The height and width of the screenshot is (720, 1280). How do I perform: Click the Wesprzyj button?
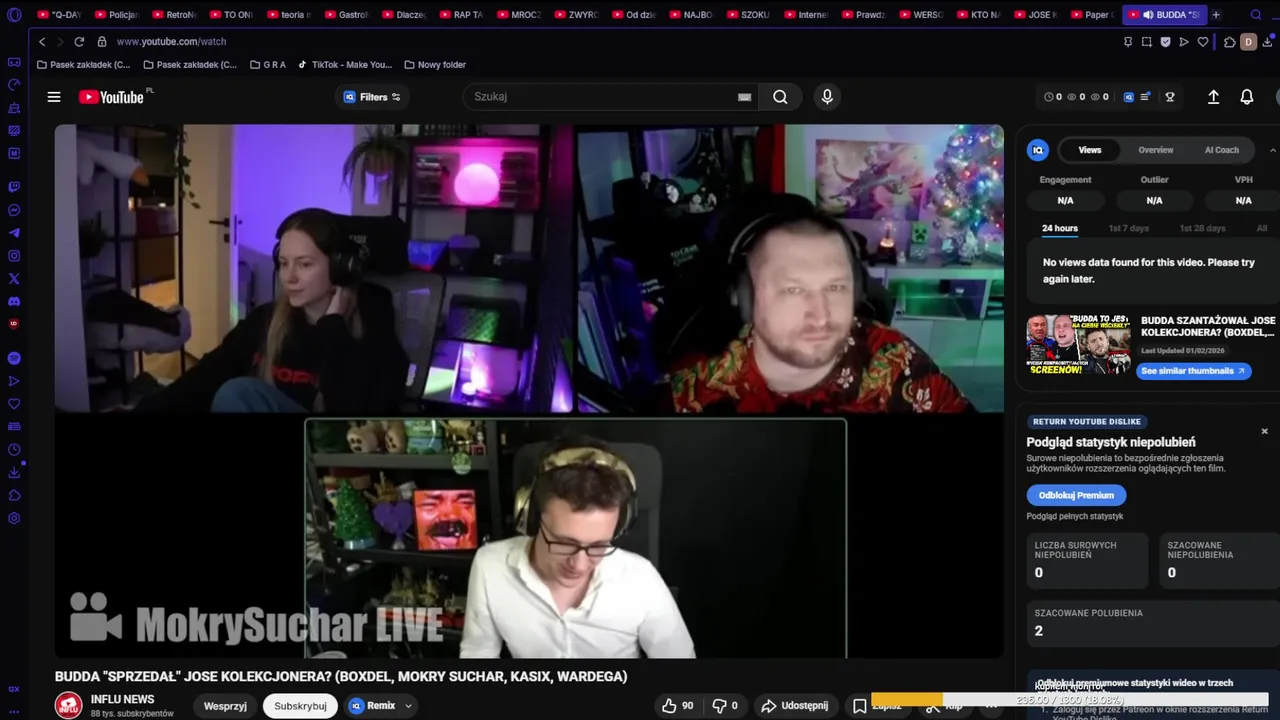[x=225, y=706]
